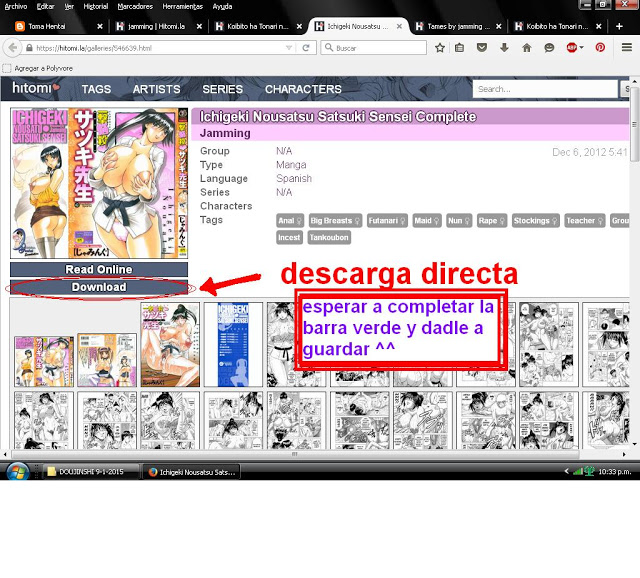The height and width of the screenshot is (578, 640).
Task: Select the Teacher tag
Action: pos(584,221)
